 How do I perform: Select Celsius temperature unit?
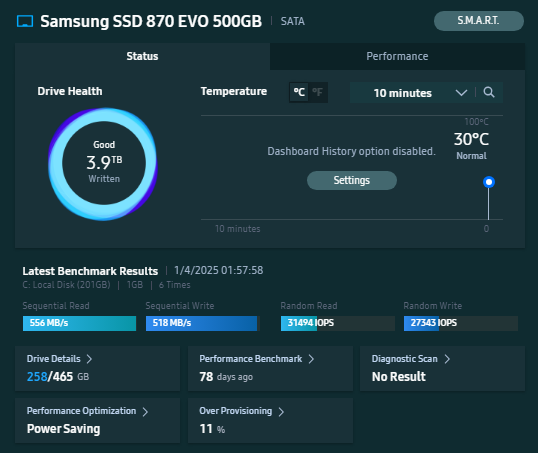299,92
